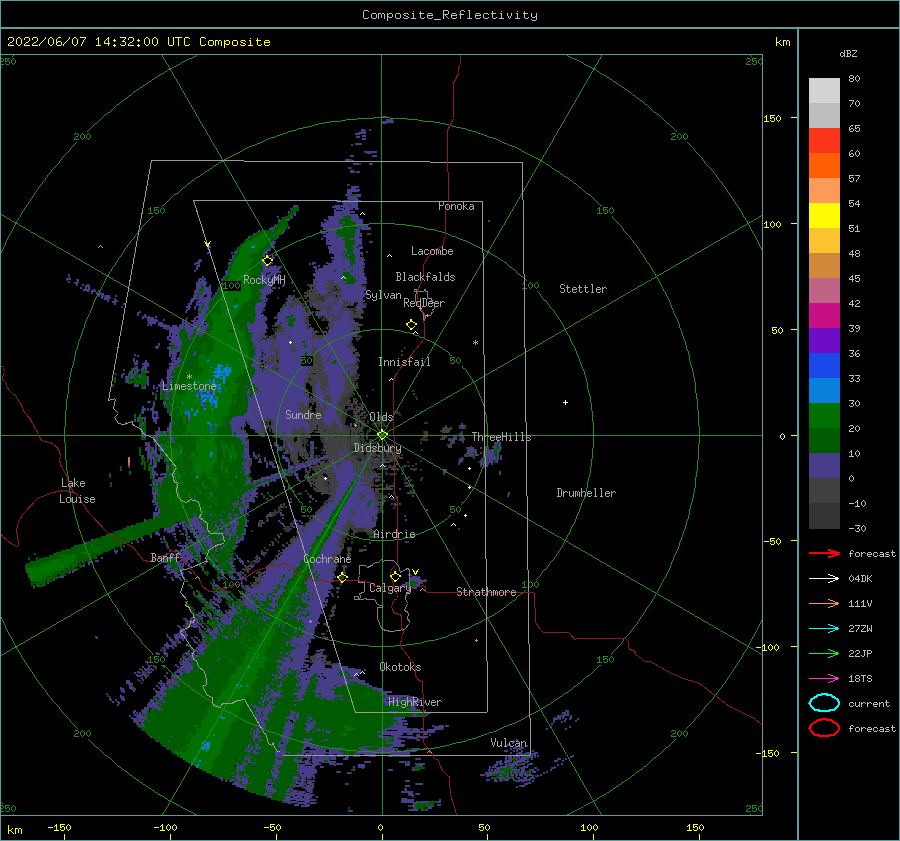This screenshot has width=900, height=841.
Task: Click the Sundre city label
Action: pos(303,414)
